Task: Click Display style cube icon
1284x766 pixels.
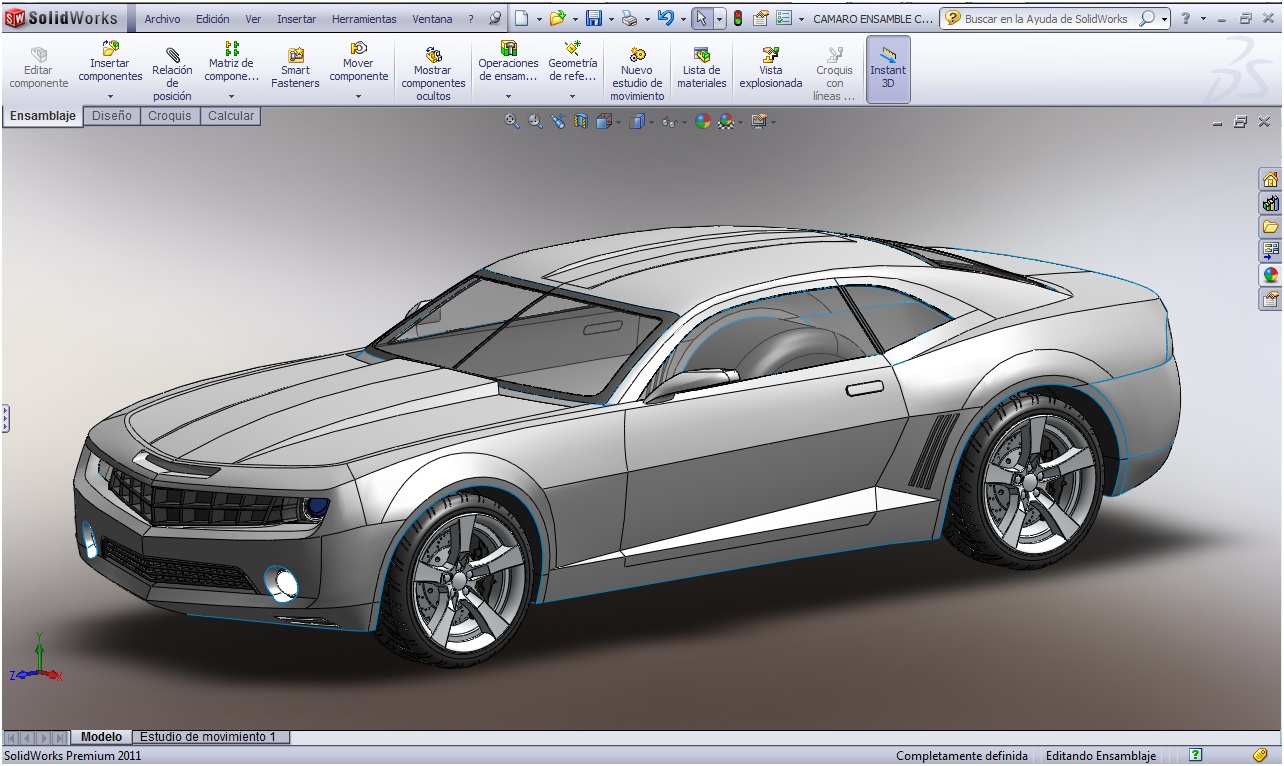Action: click(x=636, y=121)
